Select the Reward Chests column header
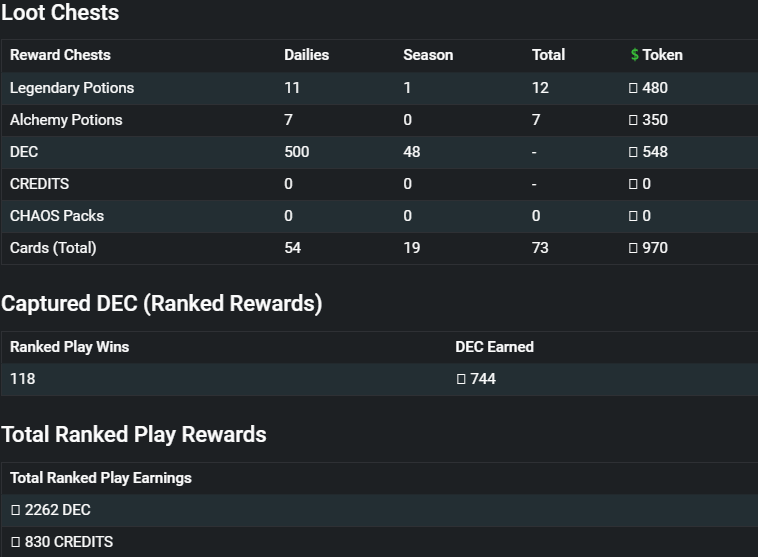This screenshot has height=557, width=758. [x=60, y=55]
